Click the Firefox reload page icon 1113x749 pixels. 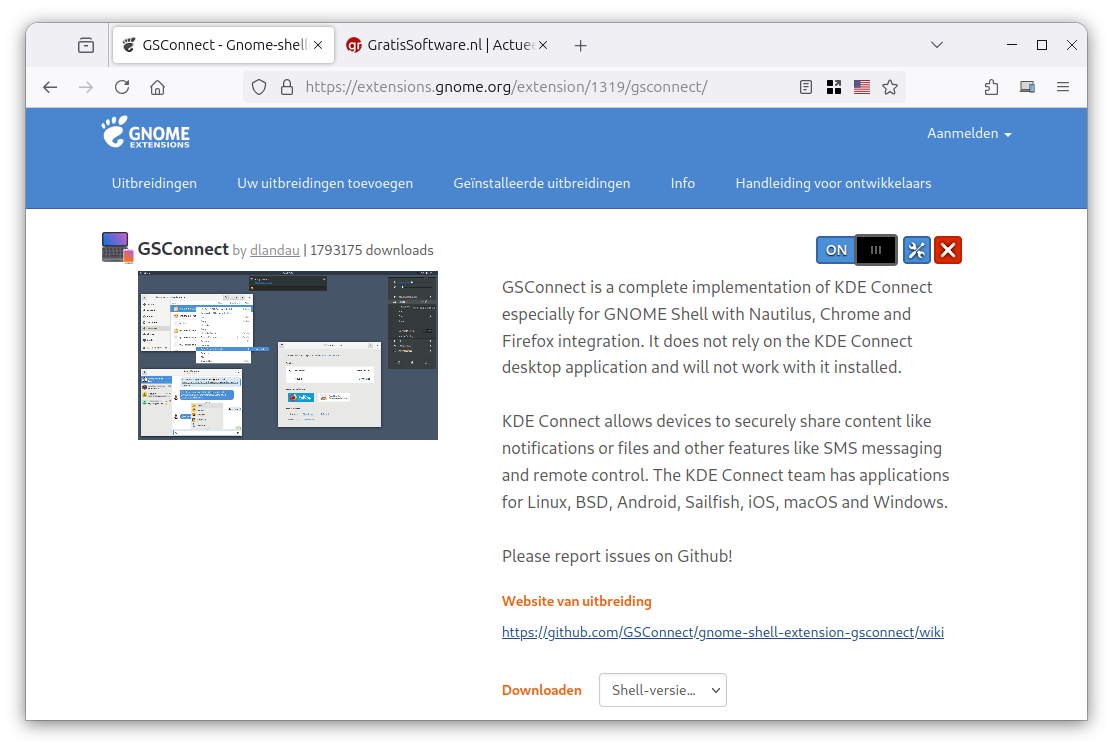click(x=122, y=87)
